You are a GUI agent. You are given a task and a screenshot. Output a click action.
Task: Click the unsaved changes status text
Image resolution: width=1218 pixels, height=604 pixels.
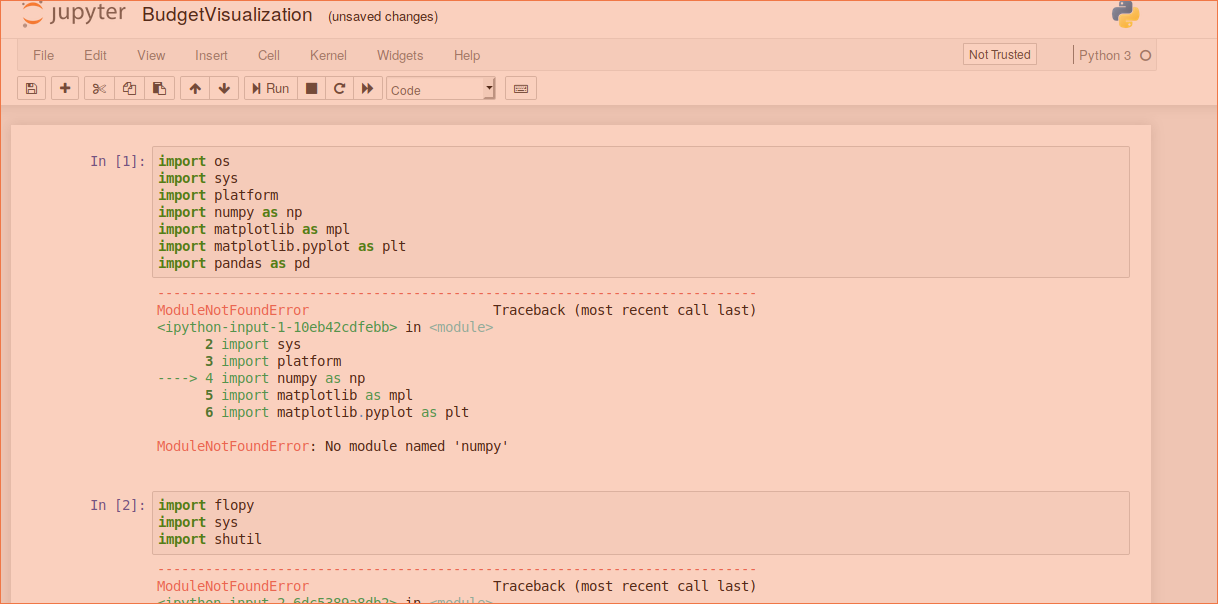point(383,16)
